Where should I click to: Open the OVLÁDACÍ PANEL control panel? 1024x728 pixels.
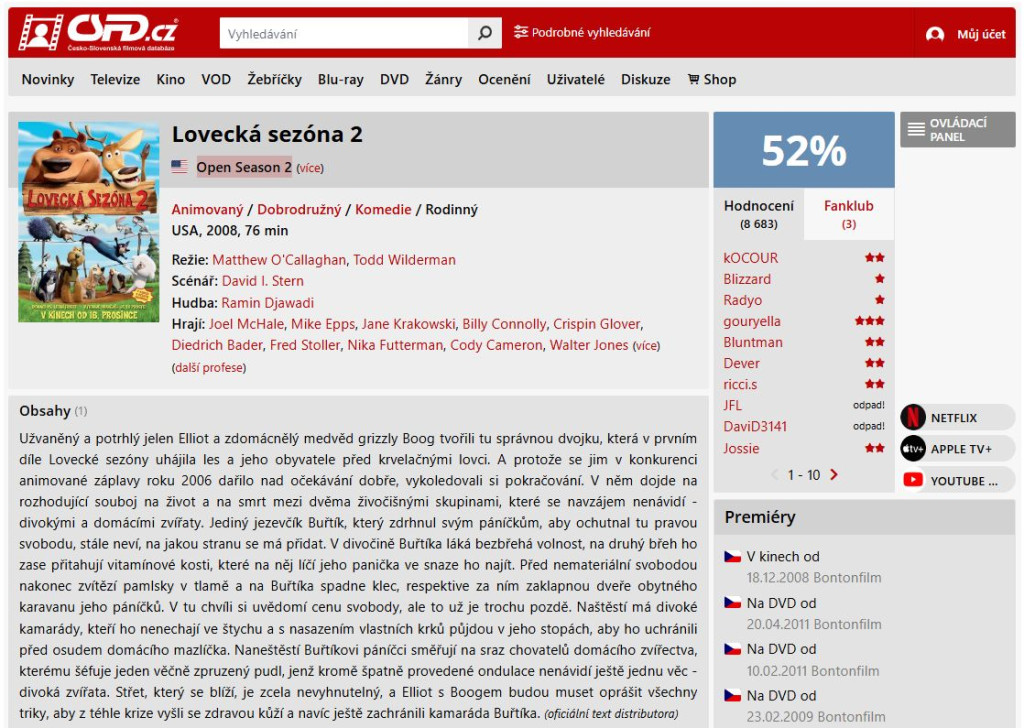pyautogui.click(x=957, y=129)
